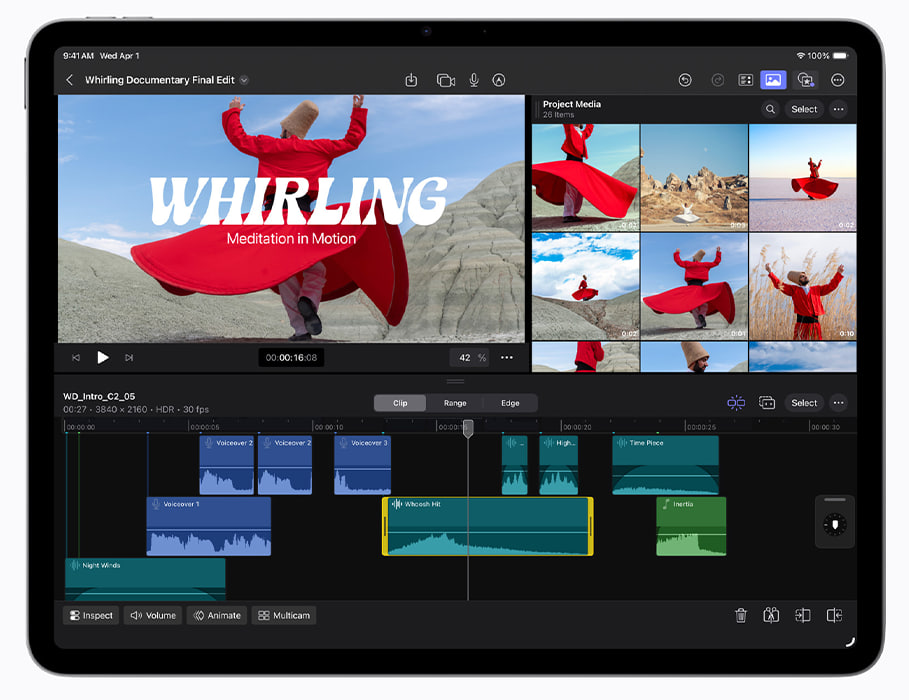Image resolution: width=909 pixels, height=700 pixels.
Task: Toggle the photo media browser panel
Action: pyautogui.click(x=772, y=80)
